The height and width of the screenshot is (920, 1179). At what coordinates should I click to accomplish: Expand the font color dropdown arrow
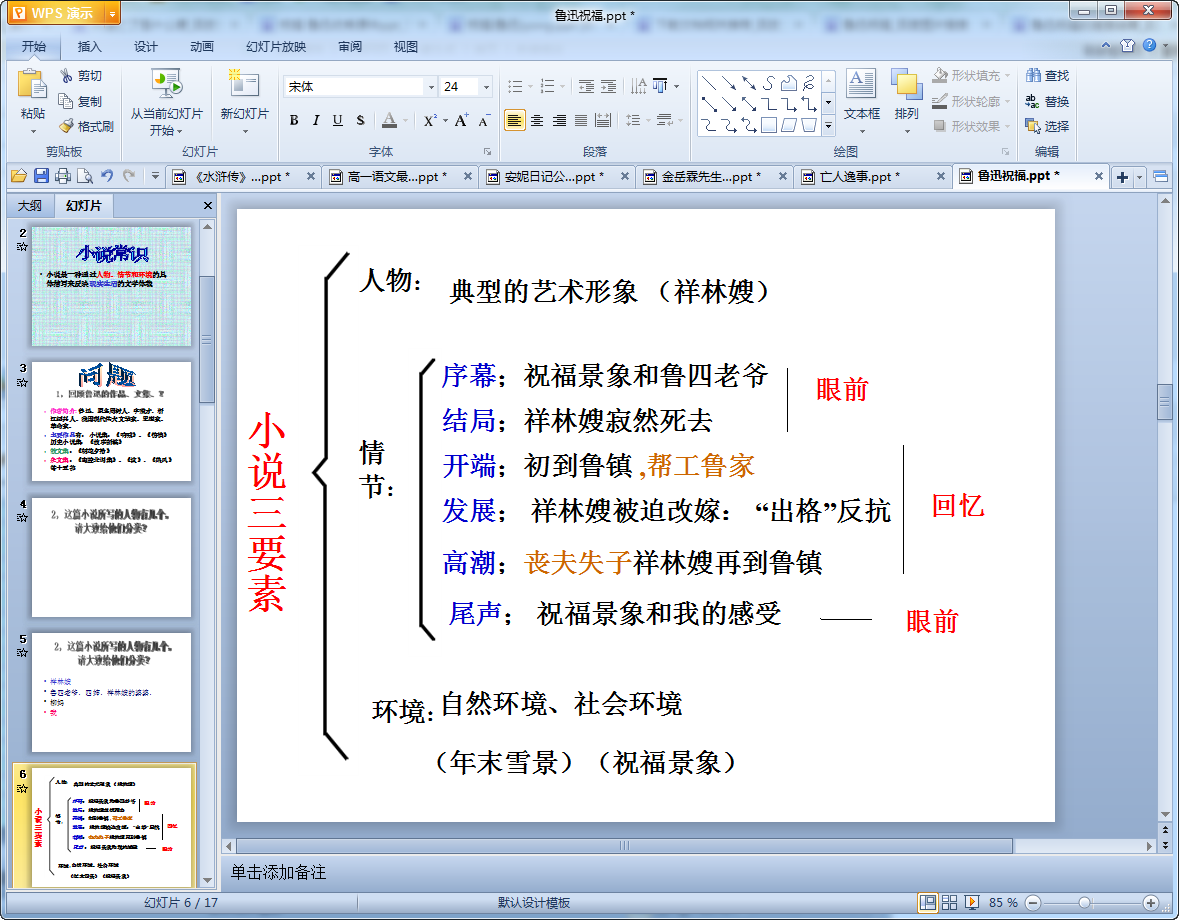[405, 120]
